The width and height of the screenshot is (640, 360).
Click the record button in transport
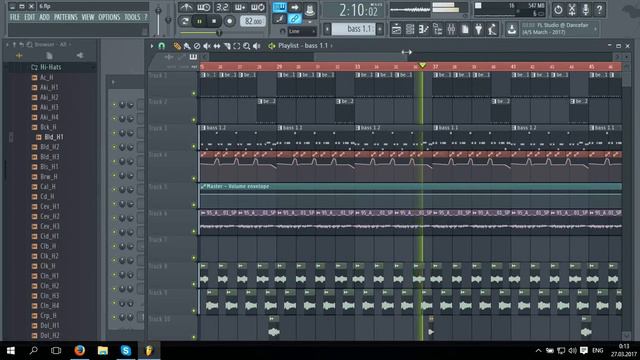[229, 21]
